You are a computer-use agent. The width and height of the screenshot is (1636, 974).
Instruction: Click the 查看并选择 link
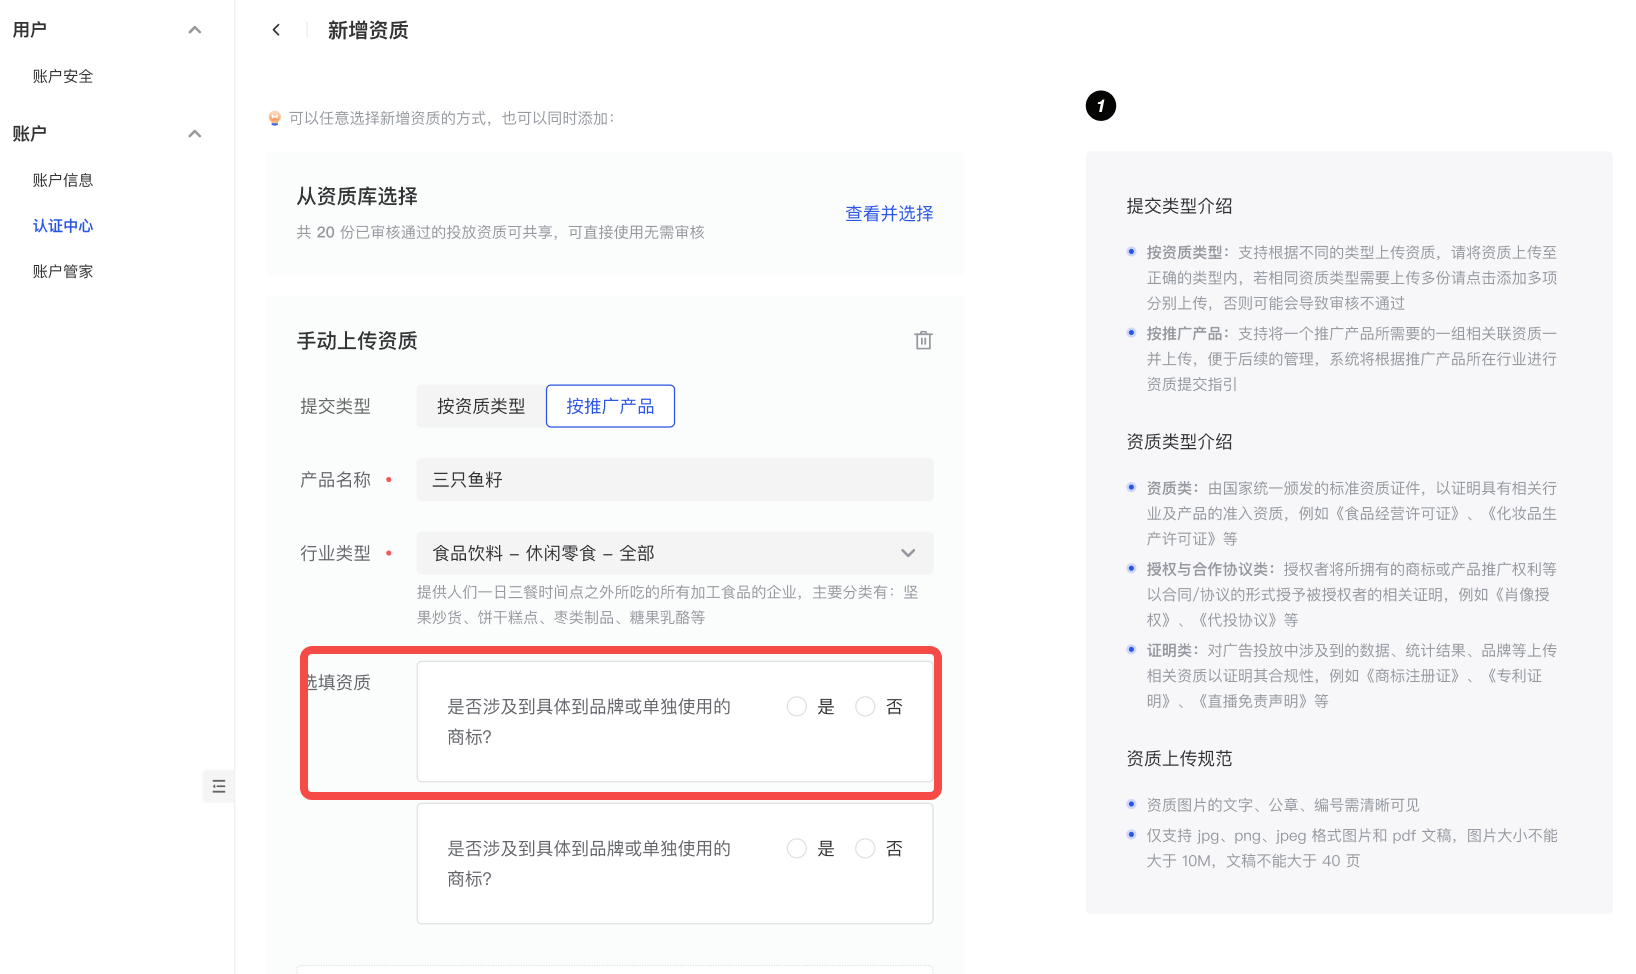click(x=889, y=213)
